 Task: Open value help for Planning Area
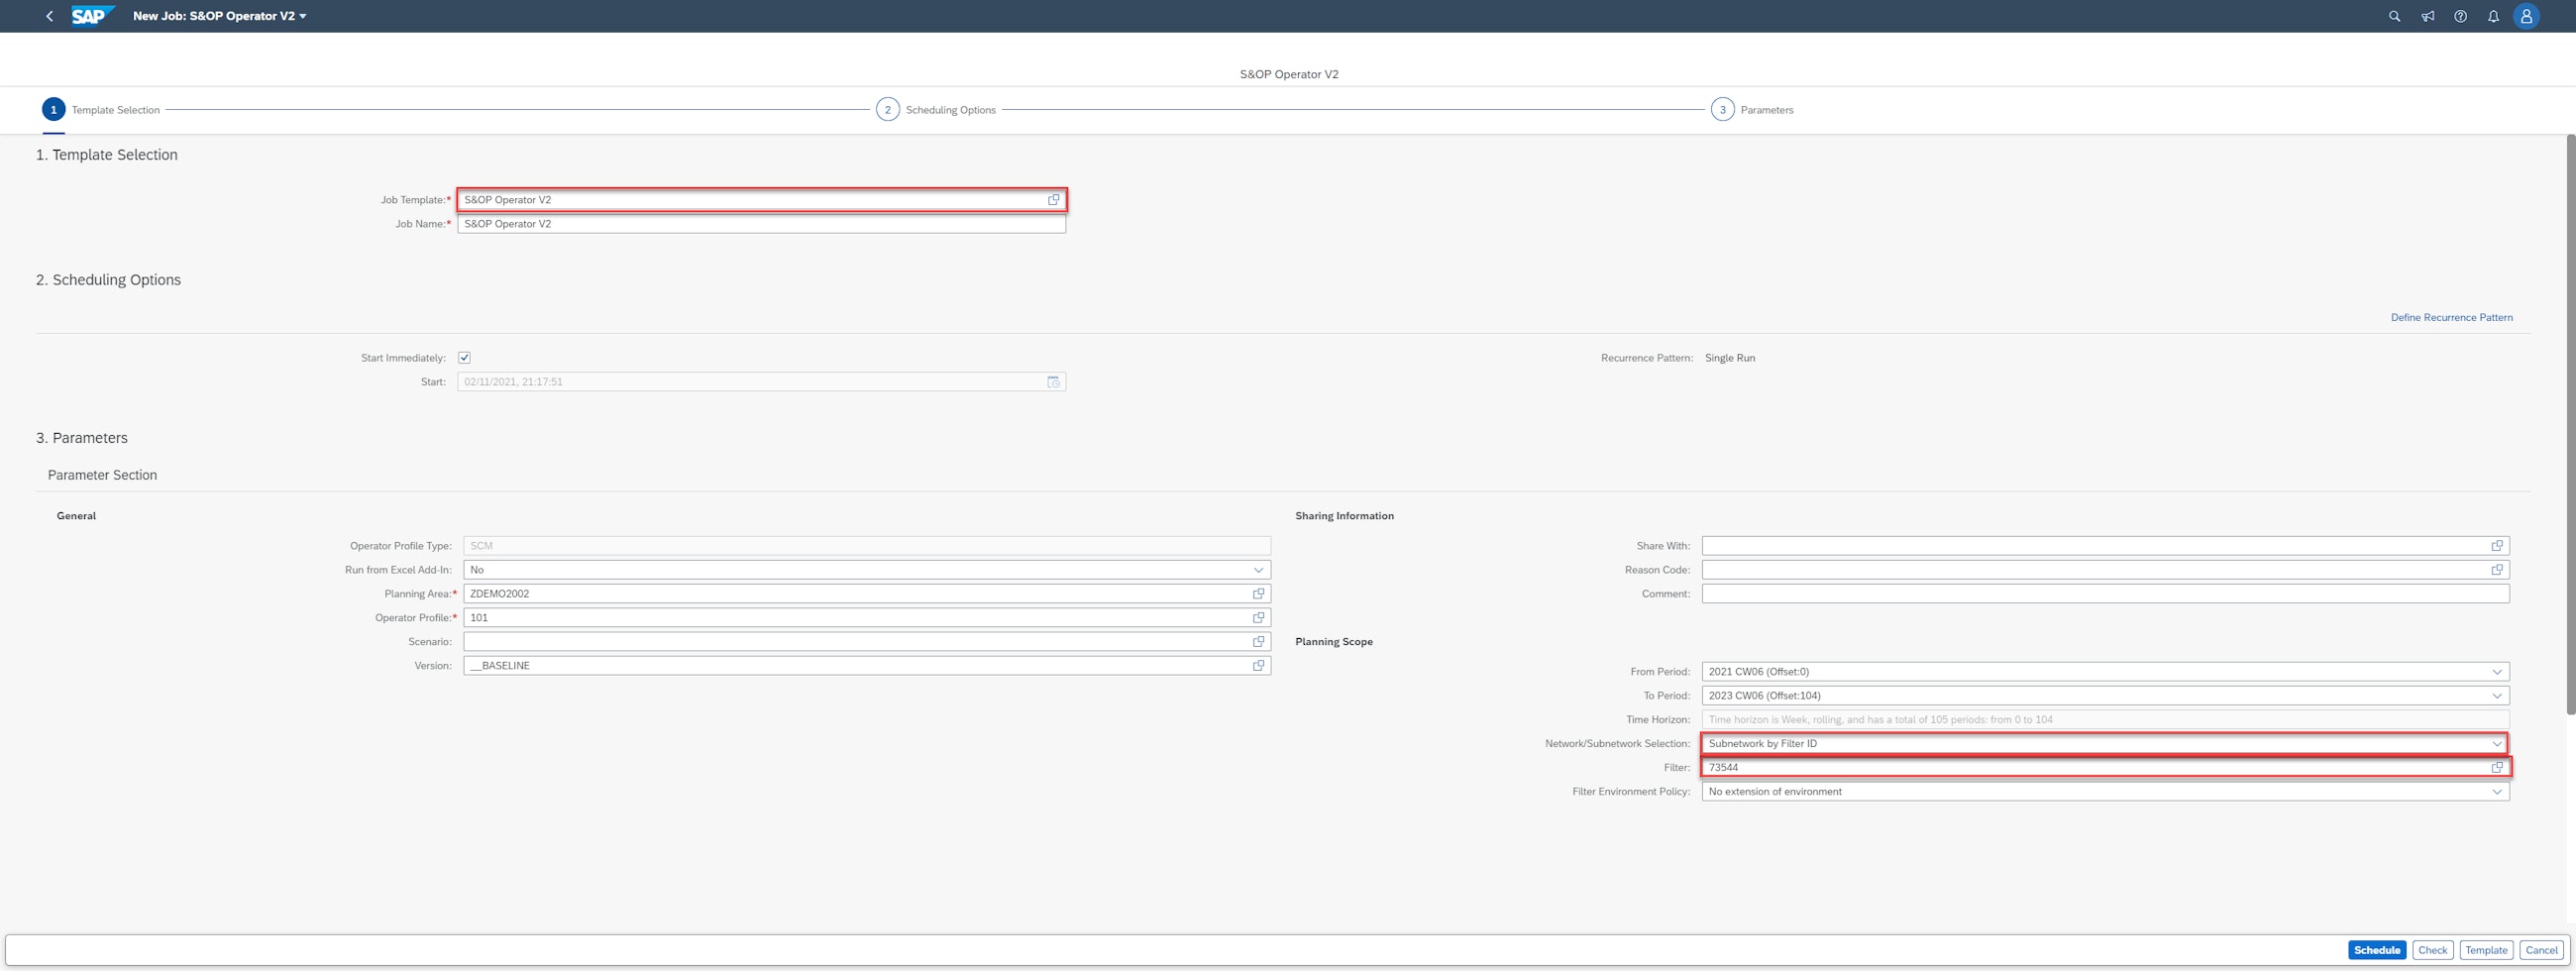(1258, 594)
